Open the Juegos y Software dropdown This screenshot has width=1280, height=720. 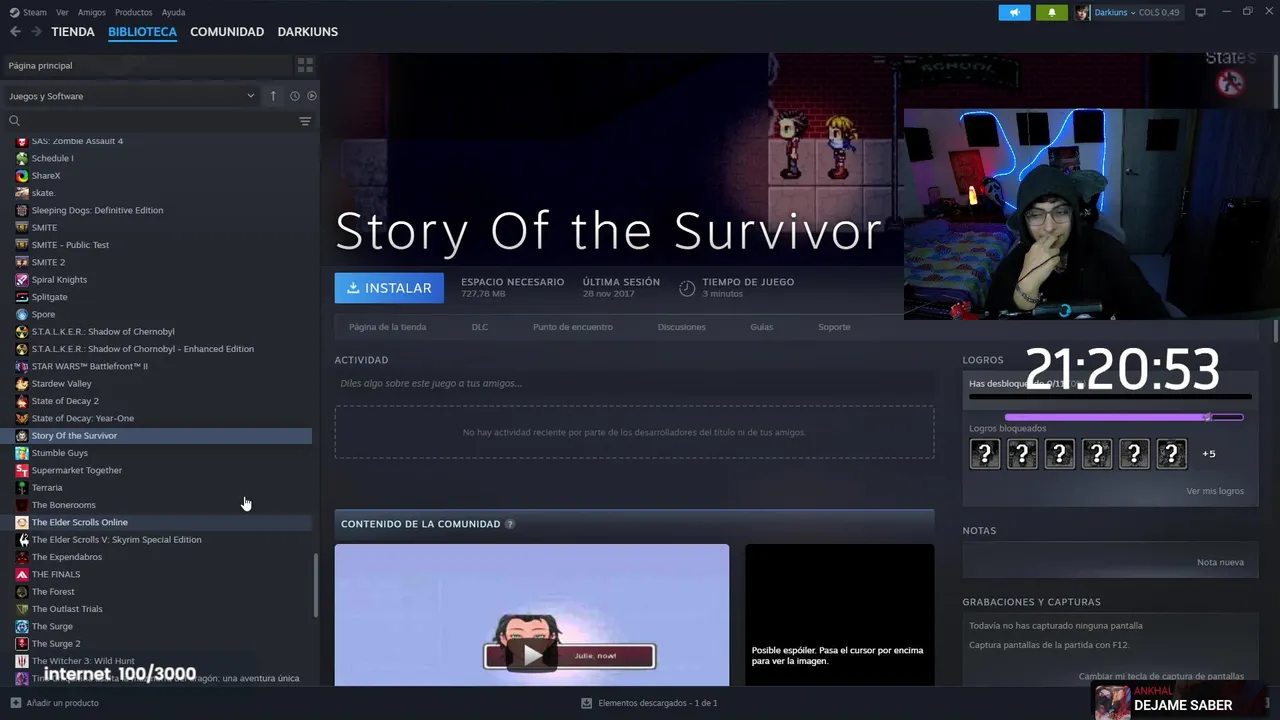coord(132,96)
